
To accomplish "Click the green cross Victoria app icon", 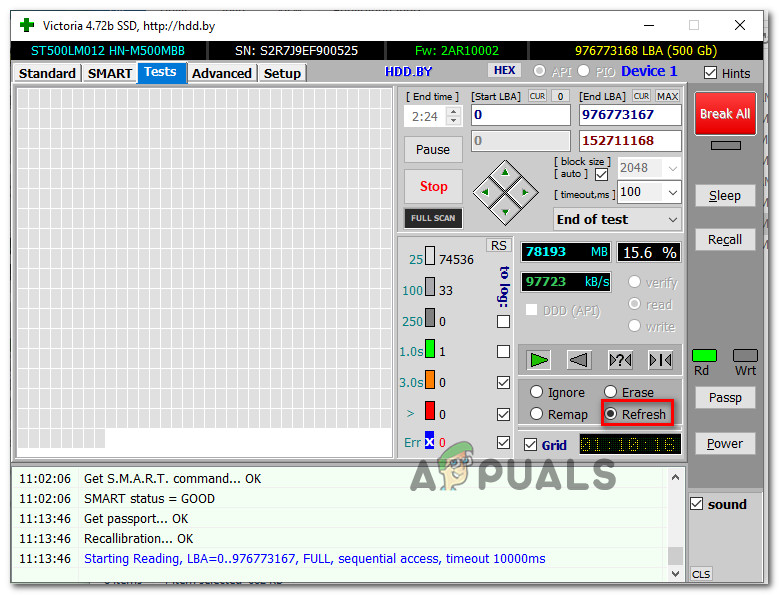I will pos(27,25).
